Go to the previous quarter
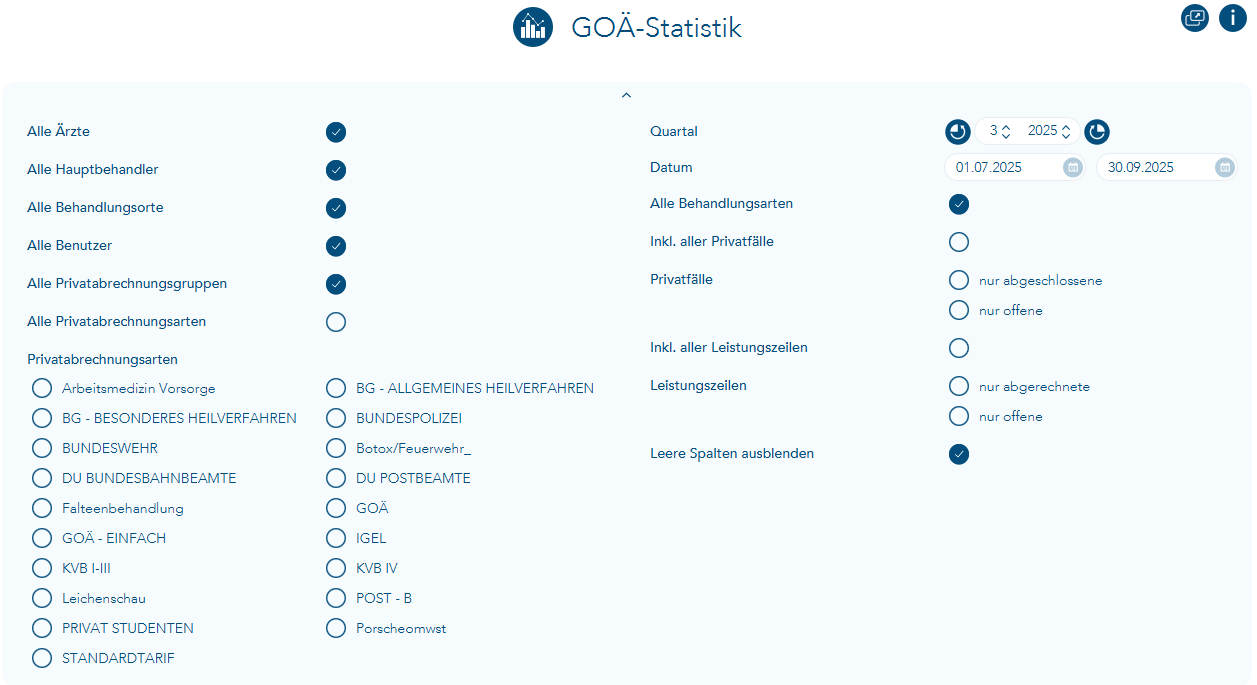Viewport: 1257px width, 685px height. [958, 131]
